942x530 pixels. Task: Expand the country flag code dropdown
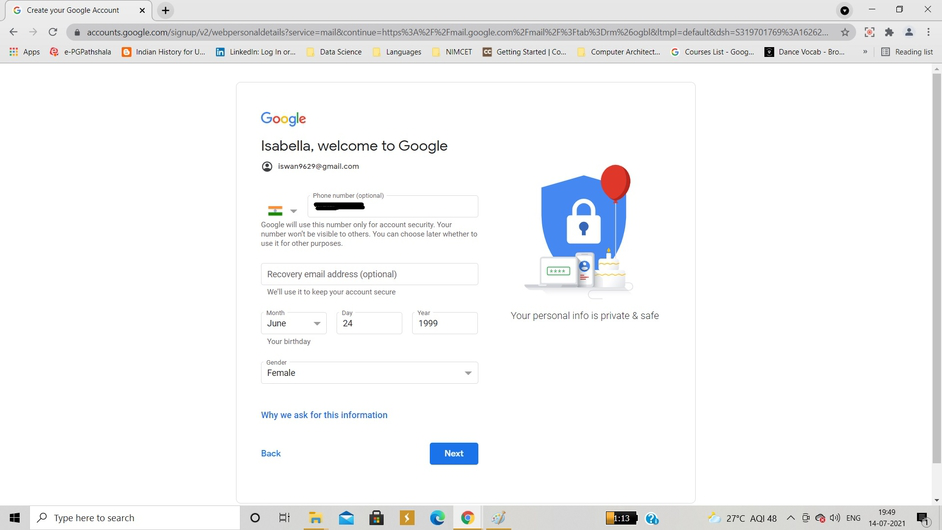[x=282, y=210]
